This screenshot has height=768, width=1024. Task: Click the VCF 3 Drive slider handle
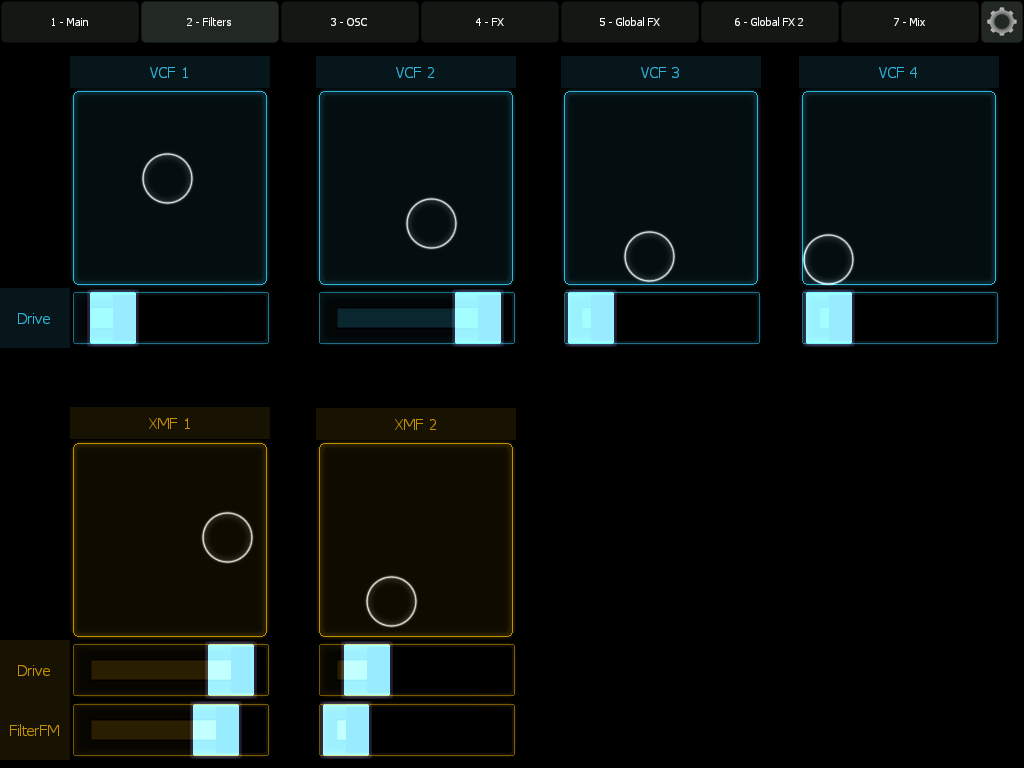coord(591,318)
